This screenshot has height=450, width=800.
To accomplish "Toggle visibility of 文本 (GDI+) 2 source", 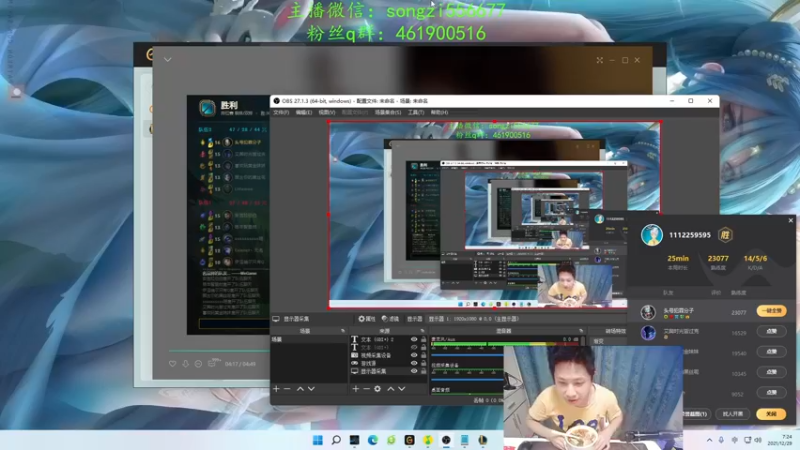I will coord(414,339).
